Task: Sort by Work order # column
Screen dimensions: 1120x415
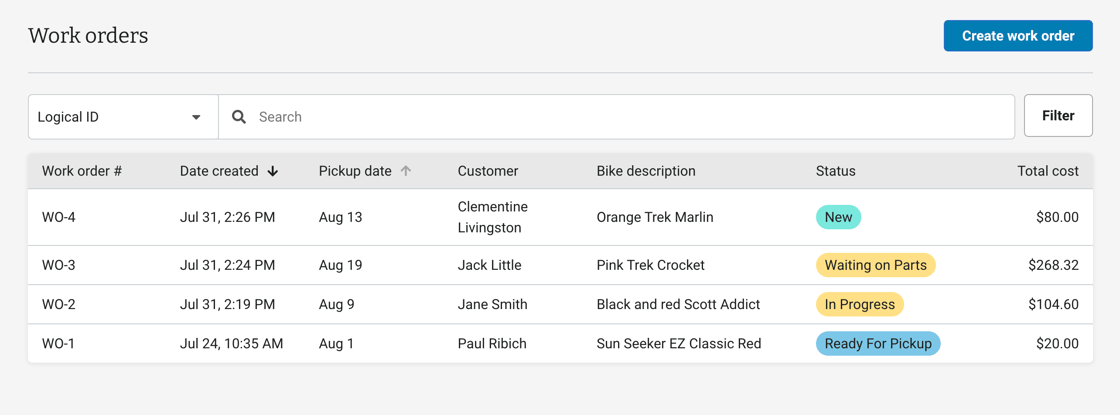Action: pos(82,171)
